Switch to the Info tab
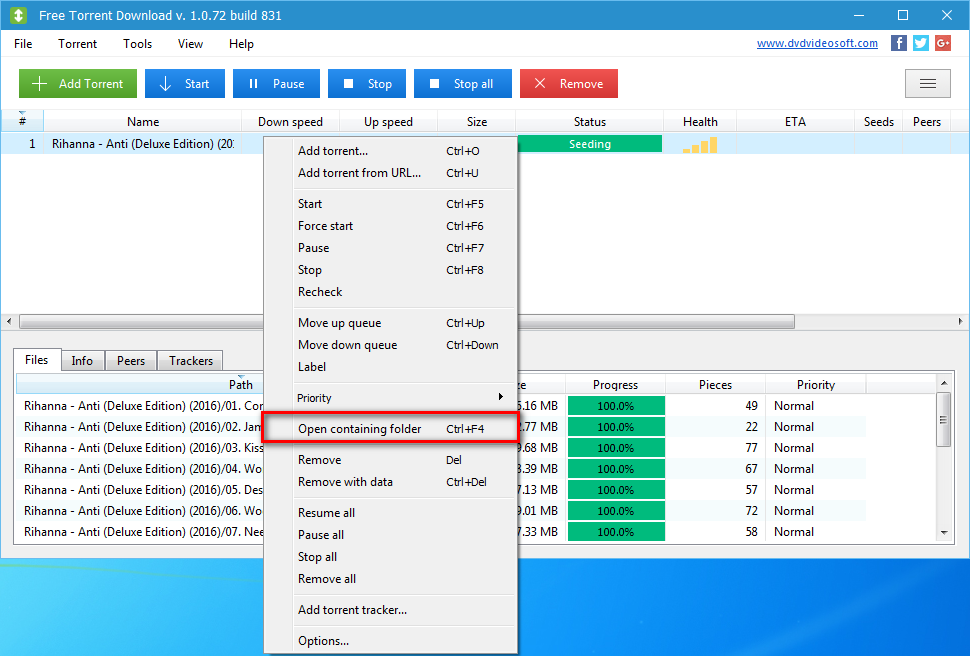The image size is (970, 656). point(82,360)
